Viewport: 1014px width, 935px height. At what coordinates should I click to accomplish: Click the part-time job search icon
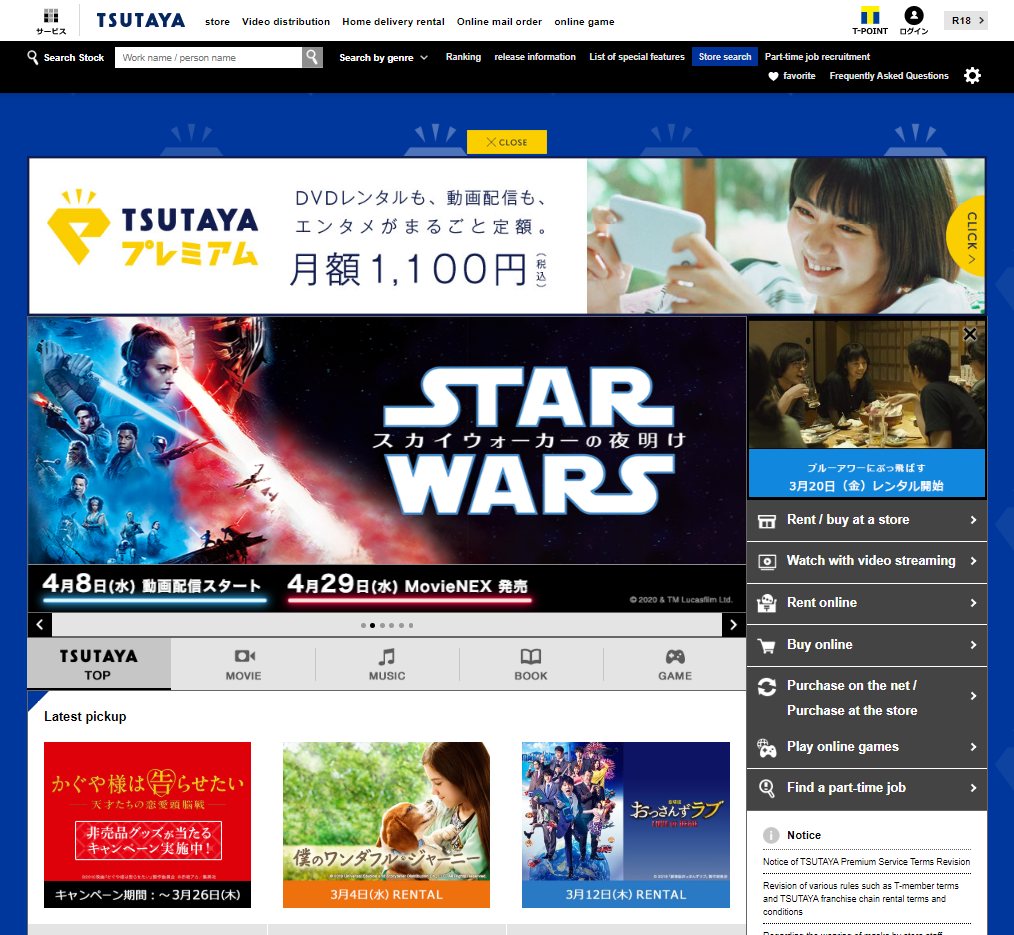(766, 788)
